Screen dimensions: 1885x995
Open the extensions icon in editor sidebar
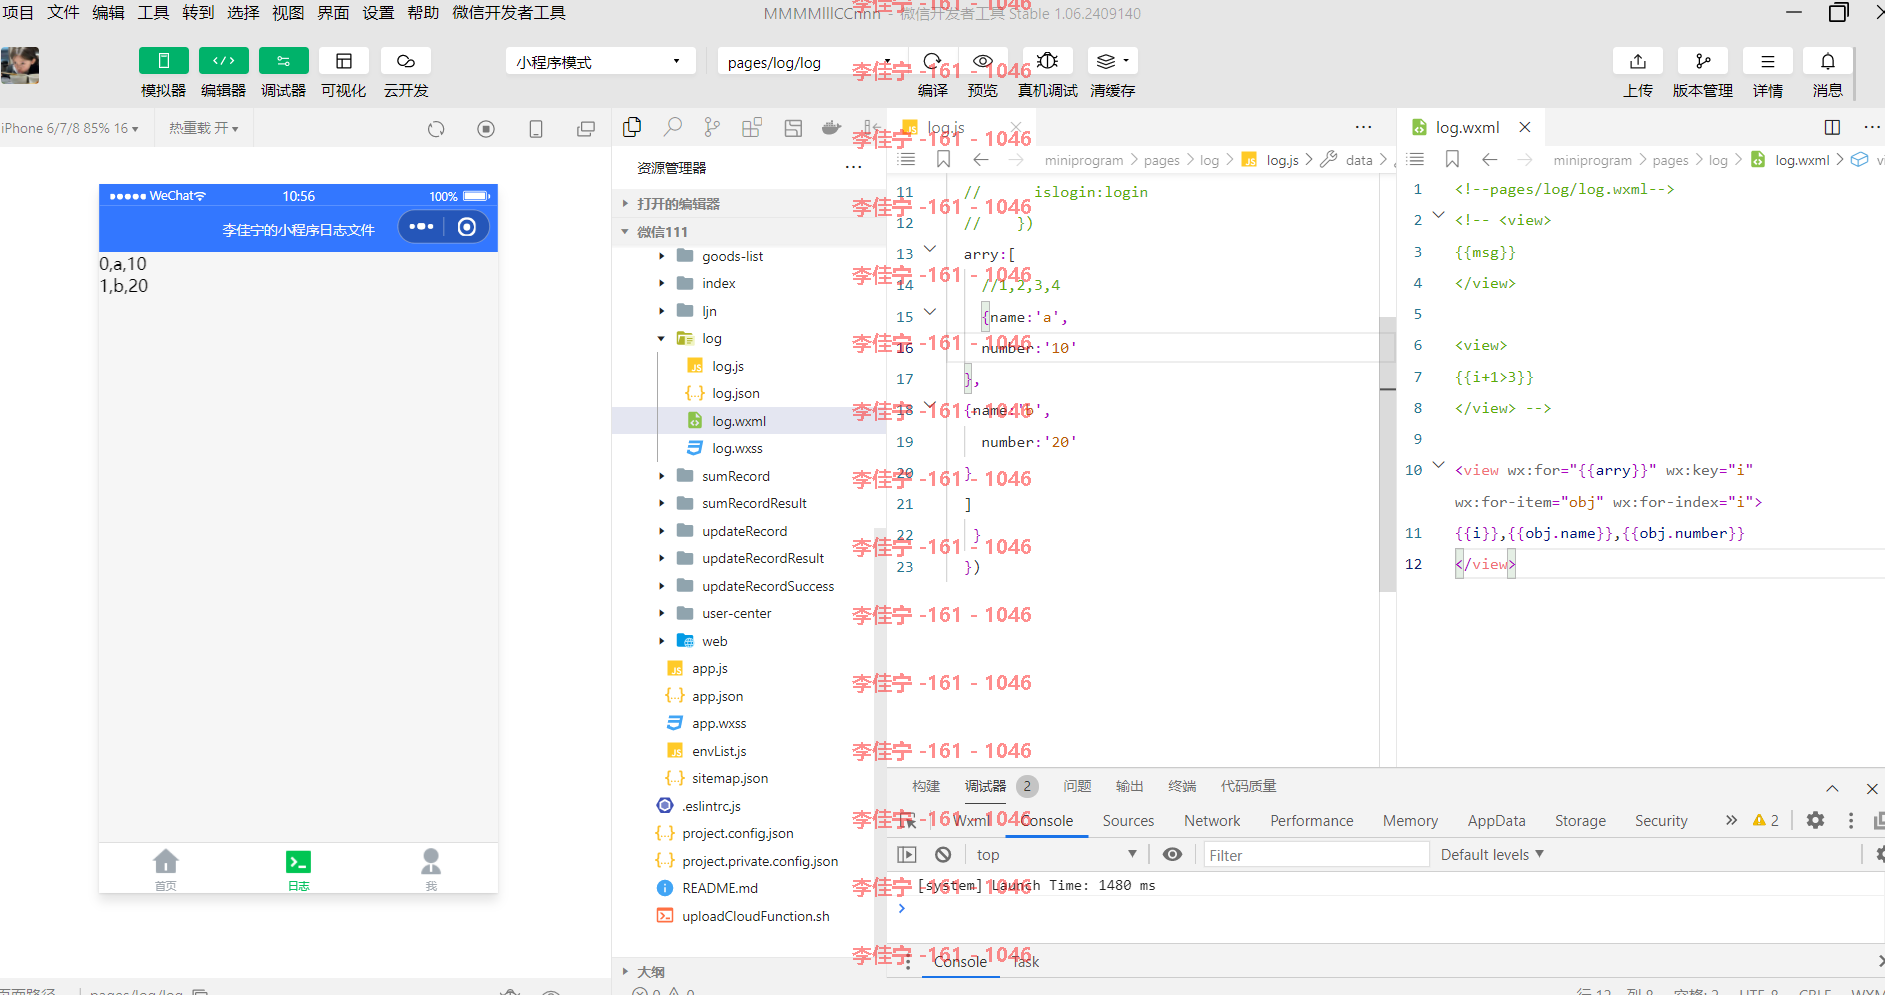752,127
